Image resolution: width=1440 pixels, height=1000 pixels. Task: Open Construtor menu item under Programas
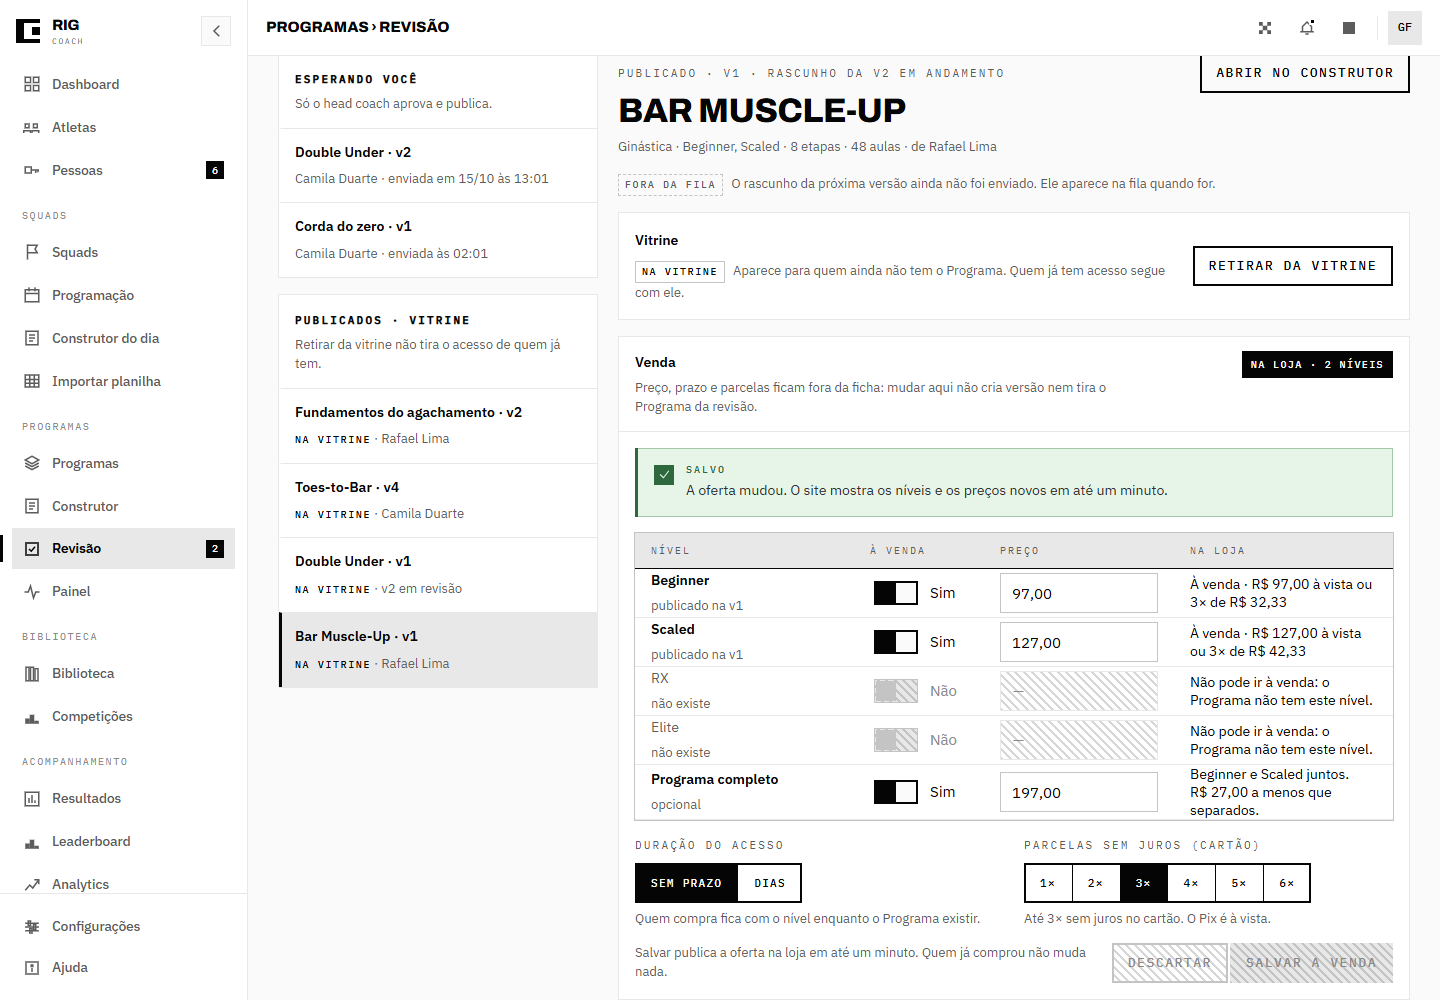tap(123, 506)
